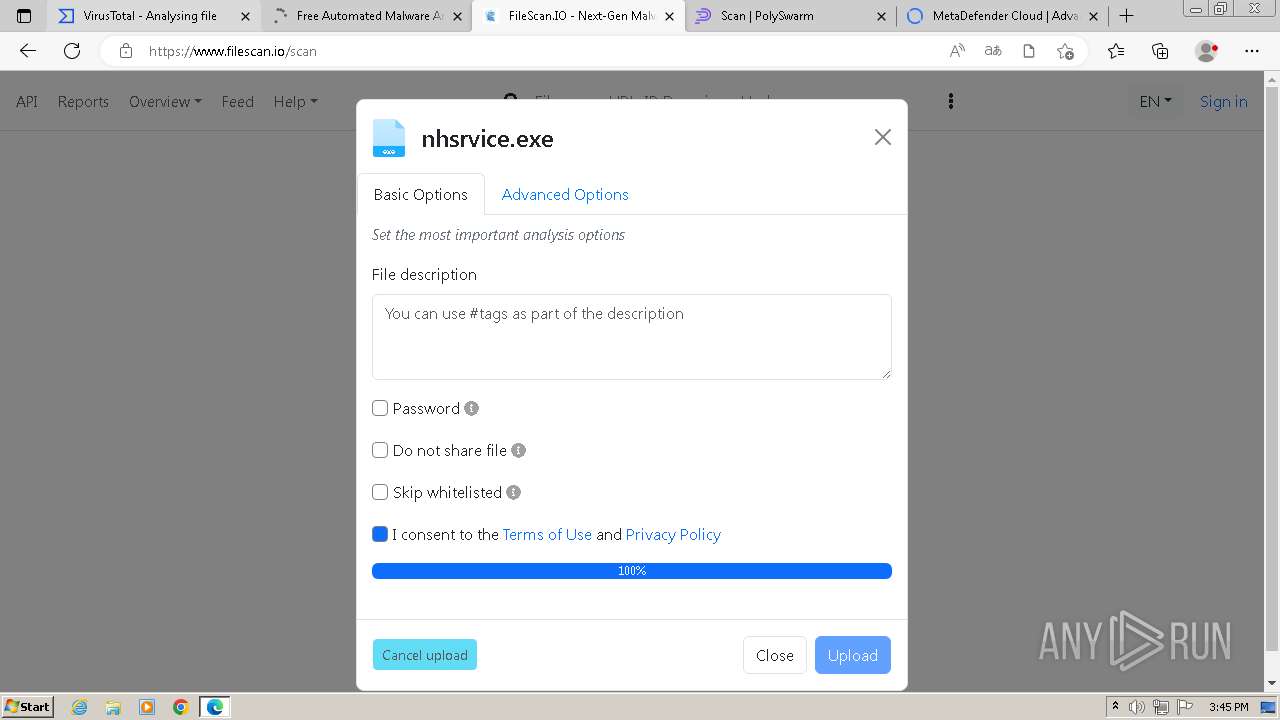This screenshot has height=720, width=1280.
Task: Open Reports page
Action: 83,101
